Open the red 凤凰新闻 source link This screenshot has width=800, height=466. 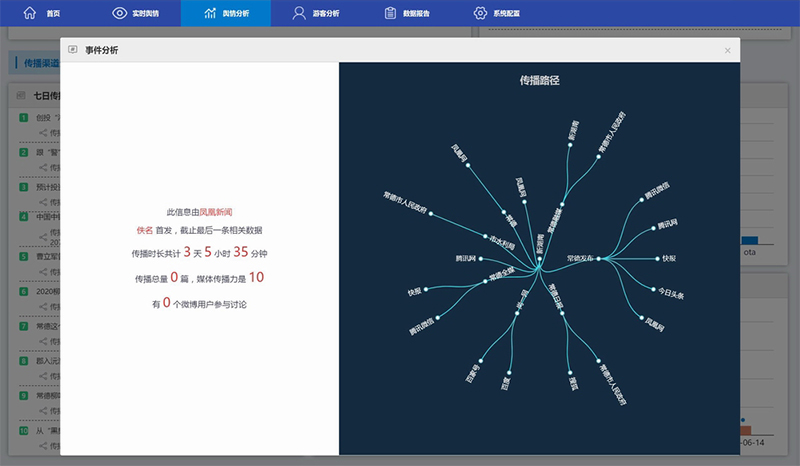[x=216, y=212]
